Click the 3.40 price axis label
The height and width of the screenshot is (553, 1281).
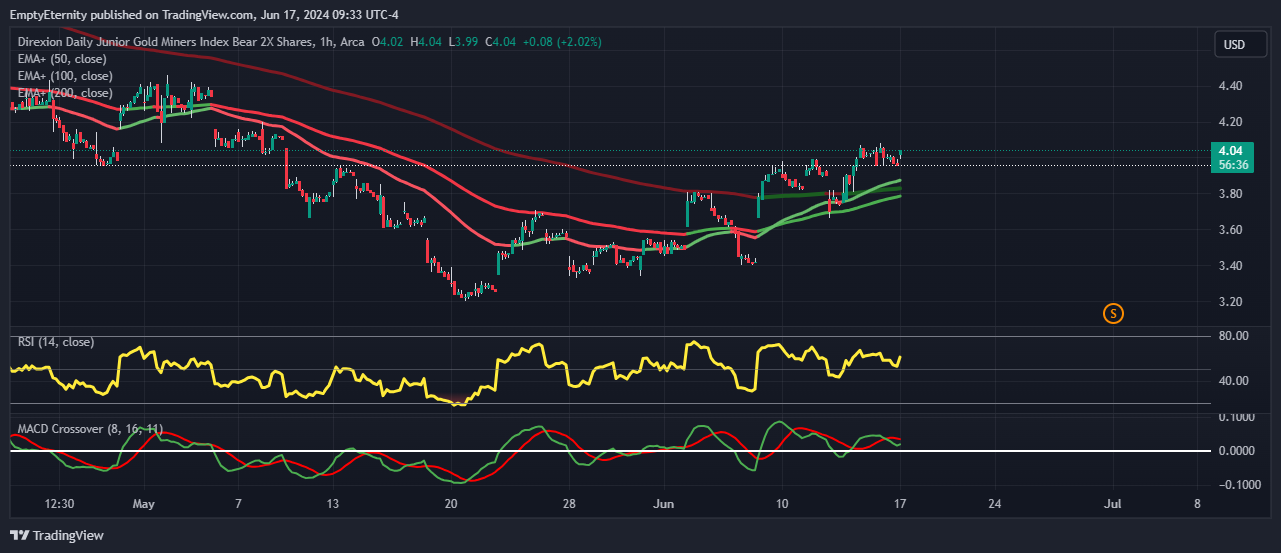tap(1229, 266)
